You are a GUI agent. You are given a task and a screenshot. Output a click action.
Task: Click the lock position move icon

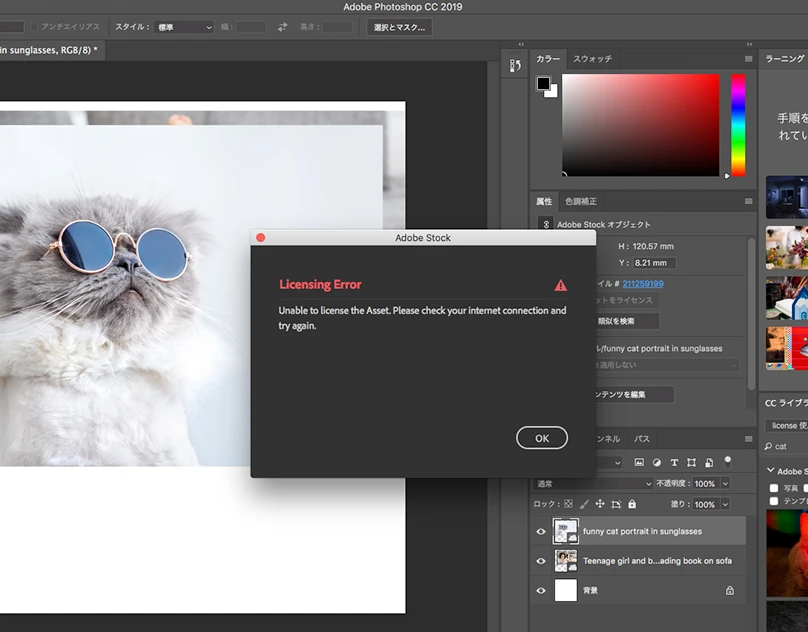coord(600,505)
